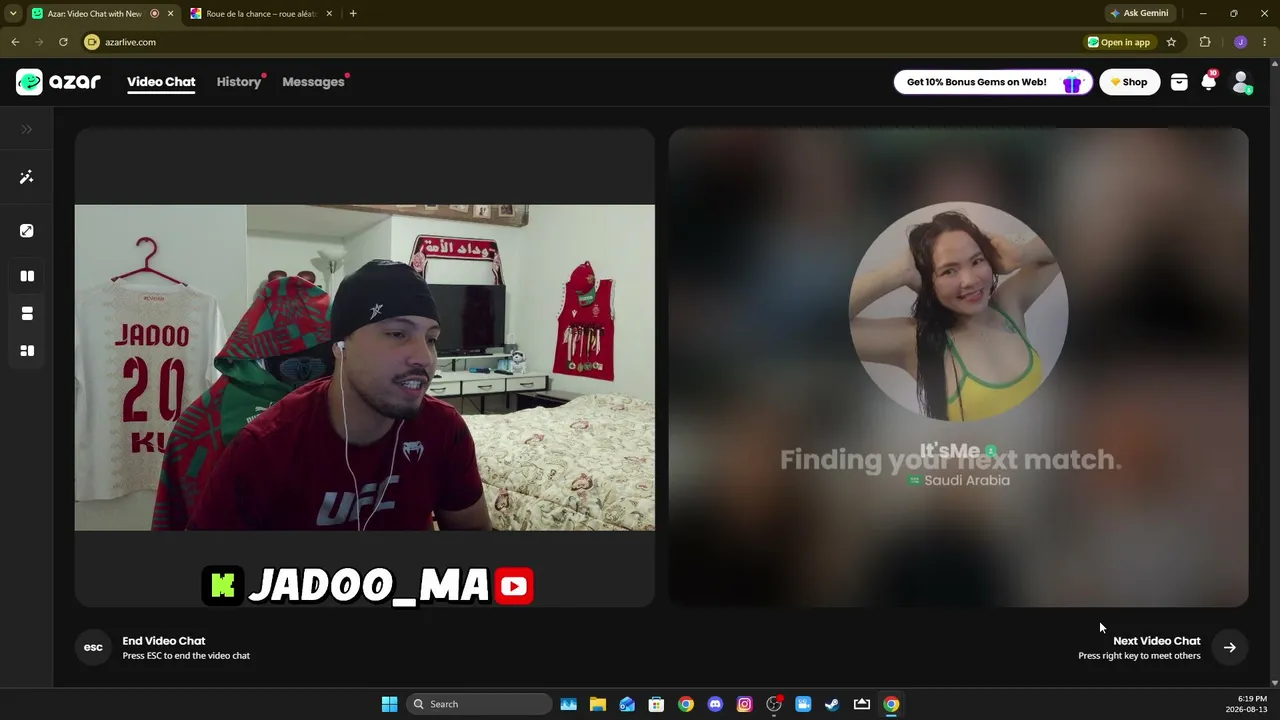Select the bottom video layout icon in sidebar
This screenshot has width=1280, height=720.
pos(27,351)
